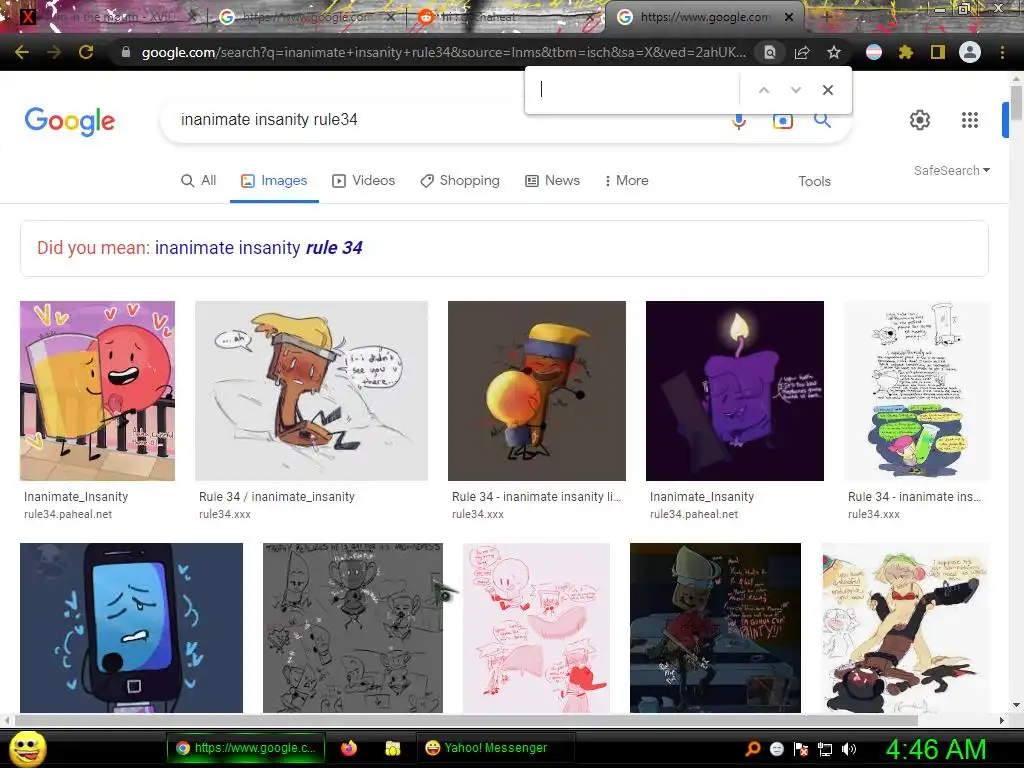
Task: Click the horizontal scrollbar at page bottom
Action: [x=466, y=720]
